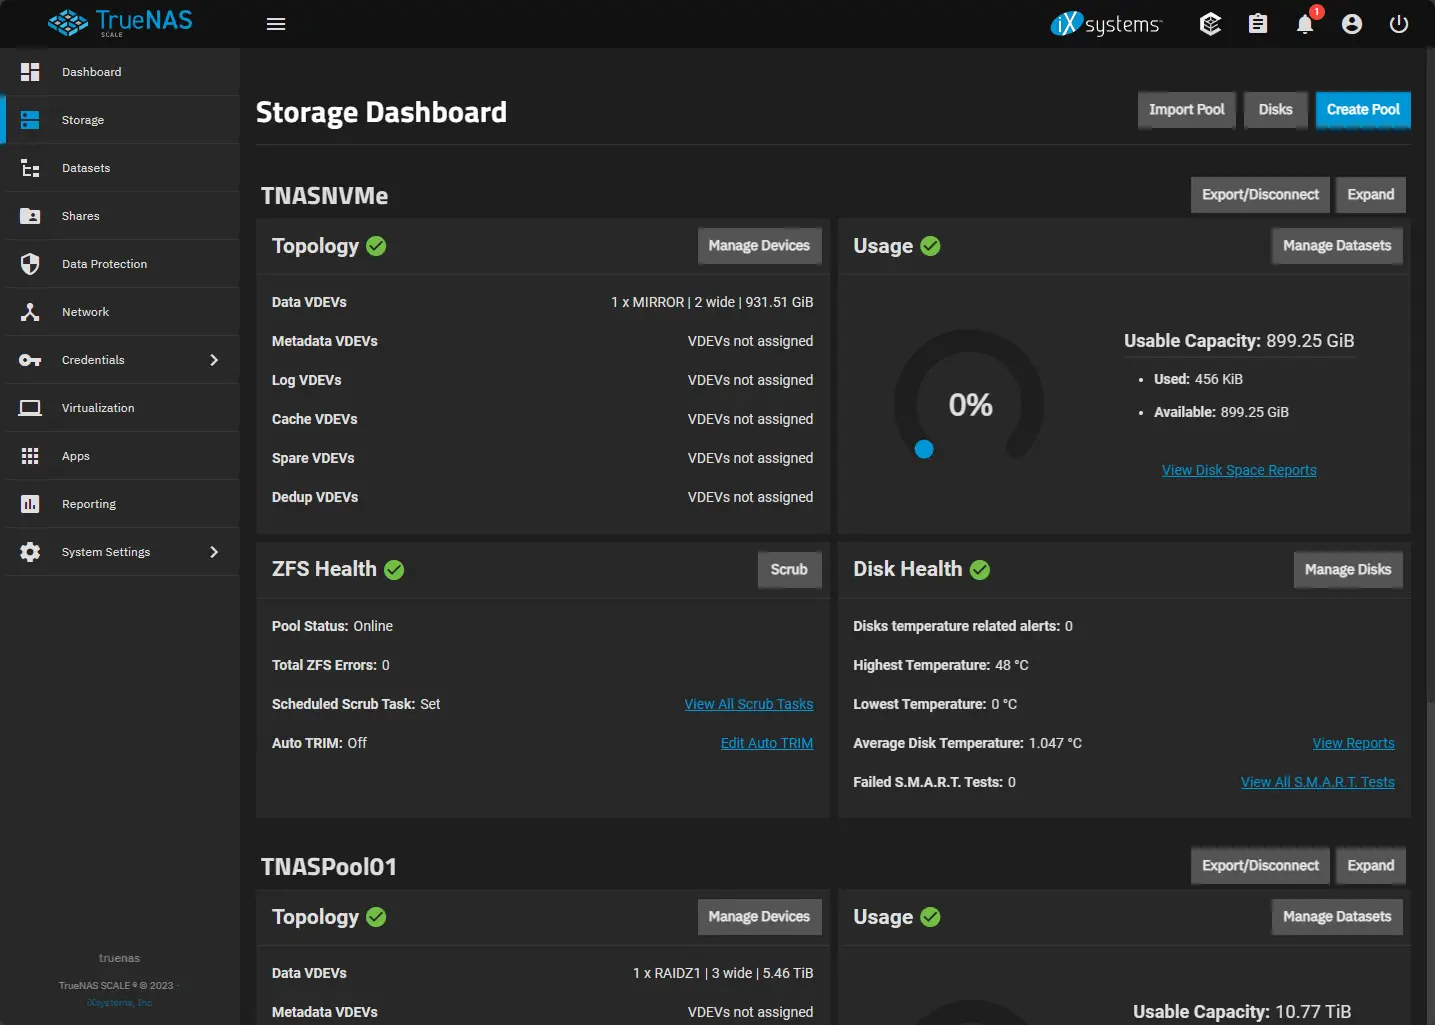Start a Scrub in ZFS Health

789,570
